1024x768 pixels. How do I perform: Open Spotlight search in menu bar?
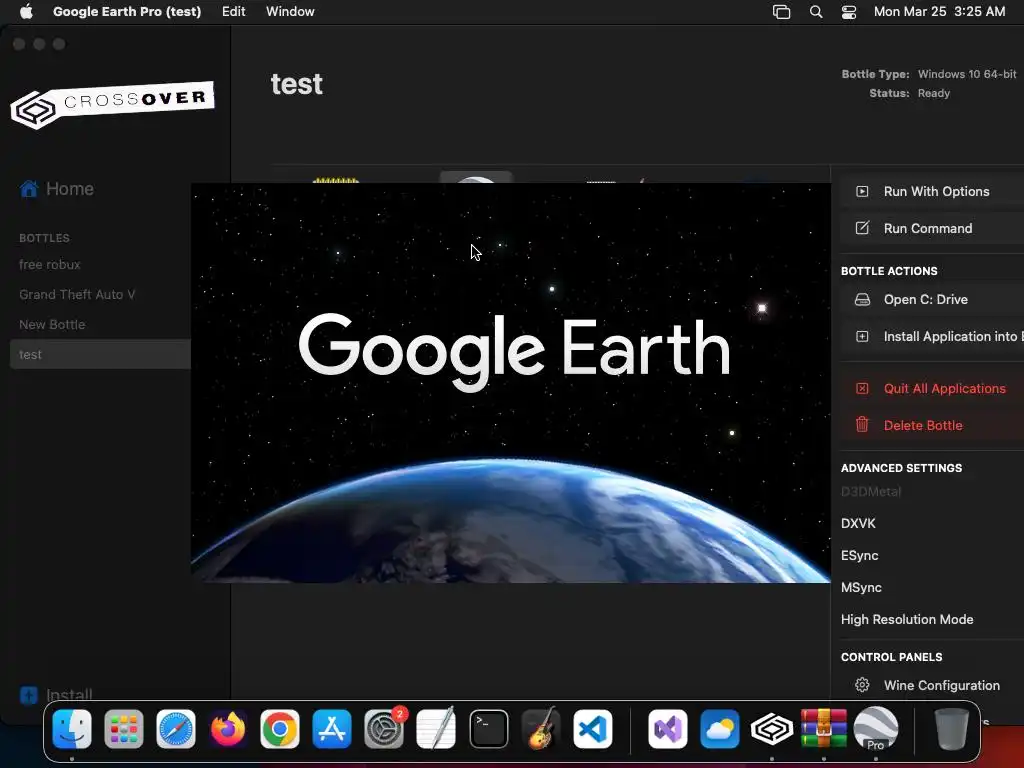point(816,12)
